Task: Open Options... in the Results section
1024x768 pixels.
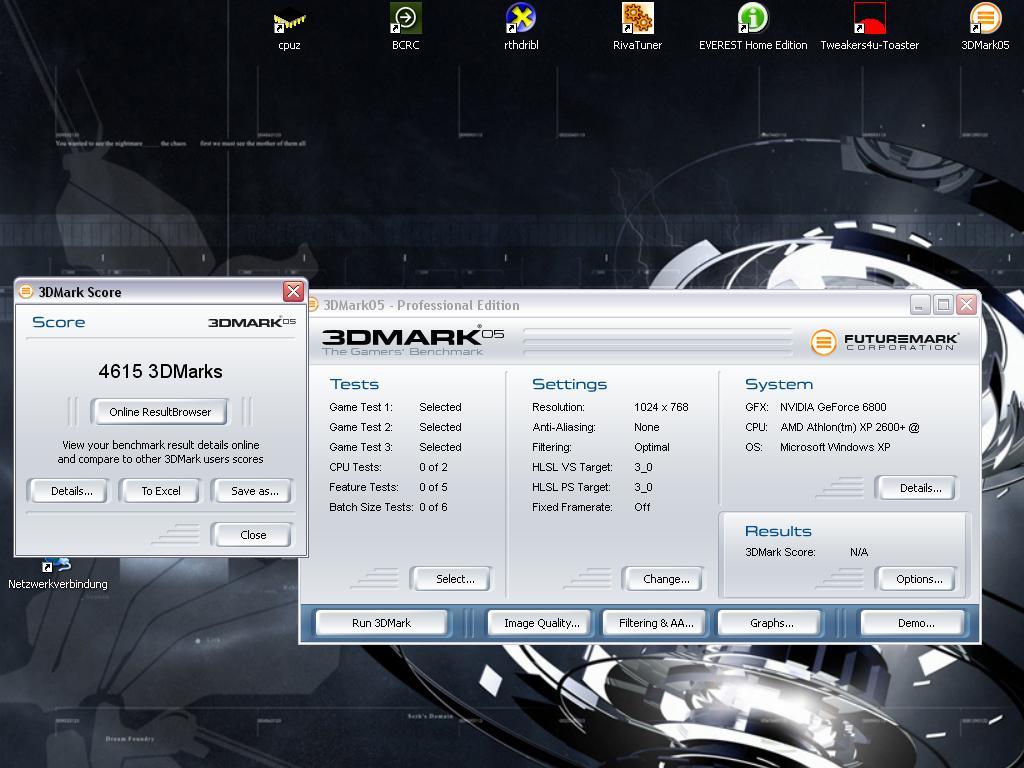Action: [x=919, y=579]
